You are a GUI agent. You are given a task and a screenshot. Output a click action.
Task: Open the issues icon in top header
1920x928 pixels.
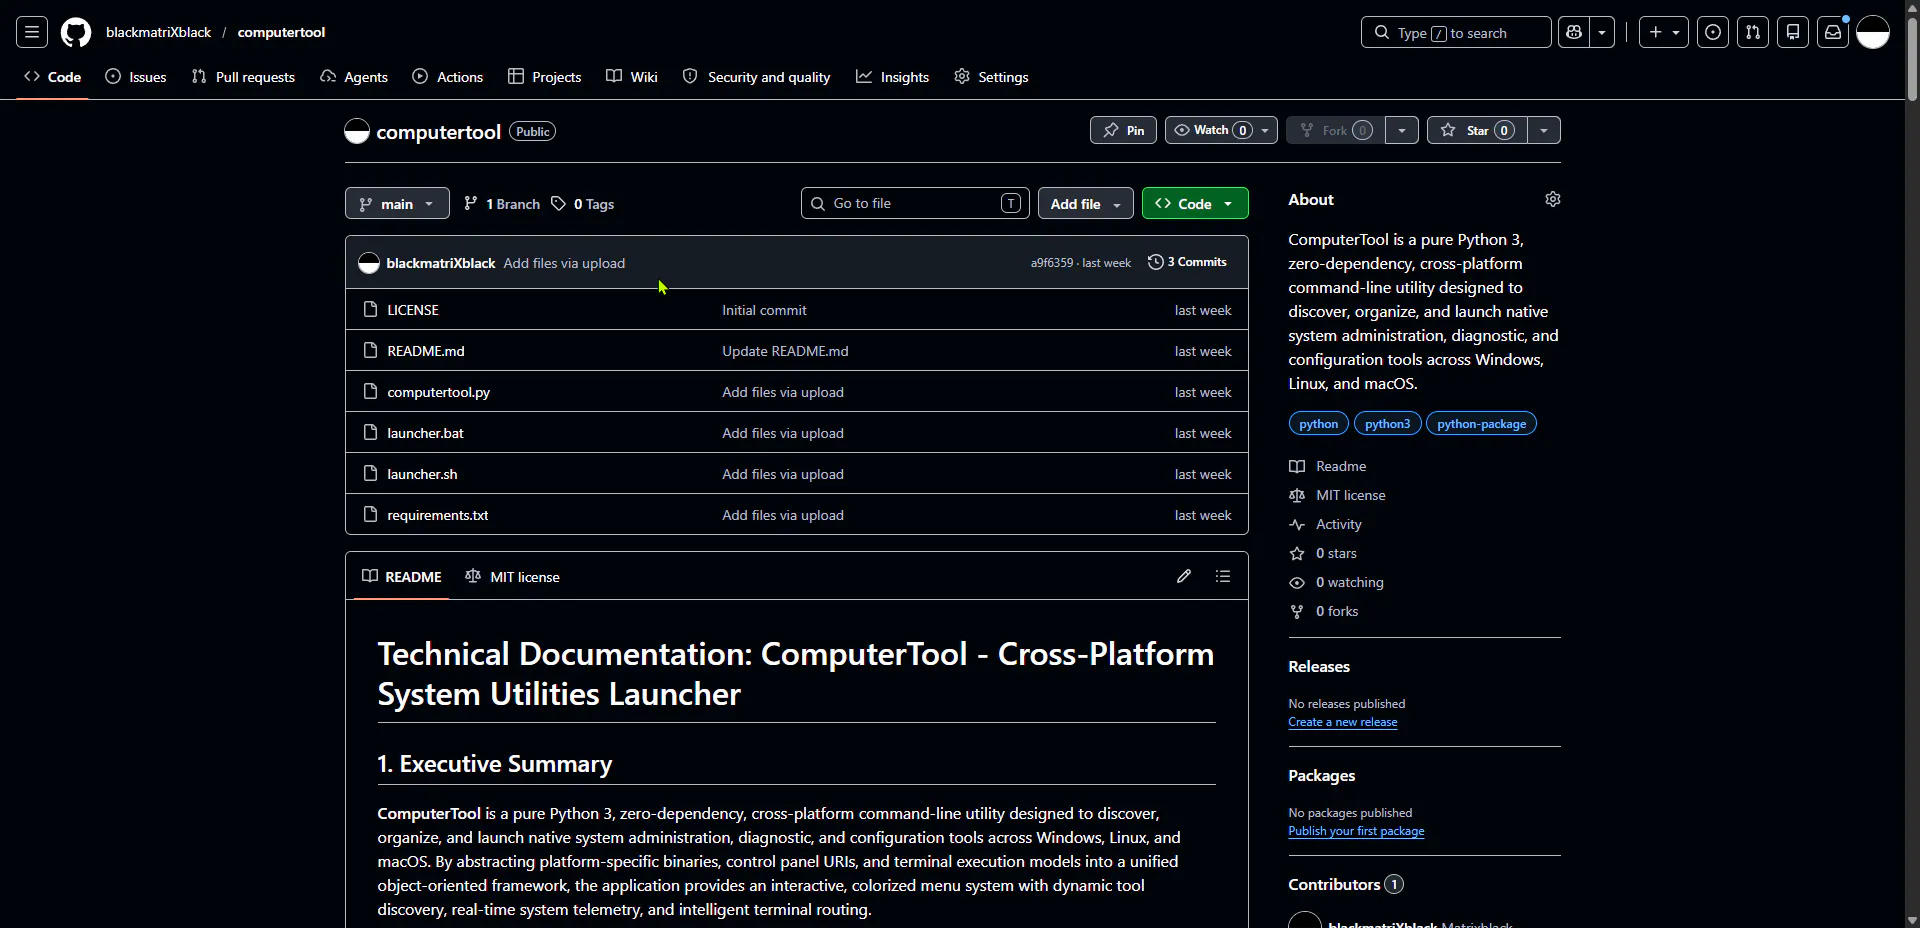[x=1713, y=32]
